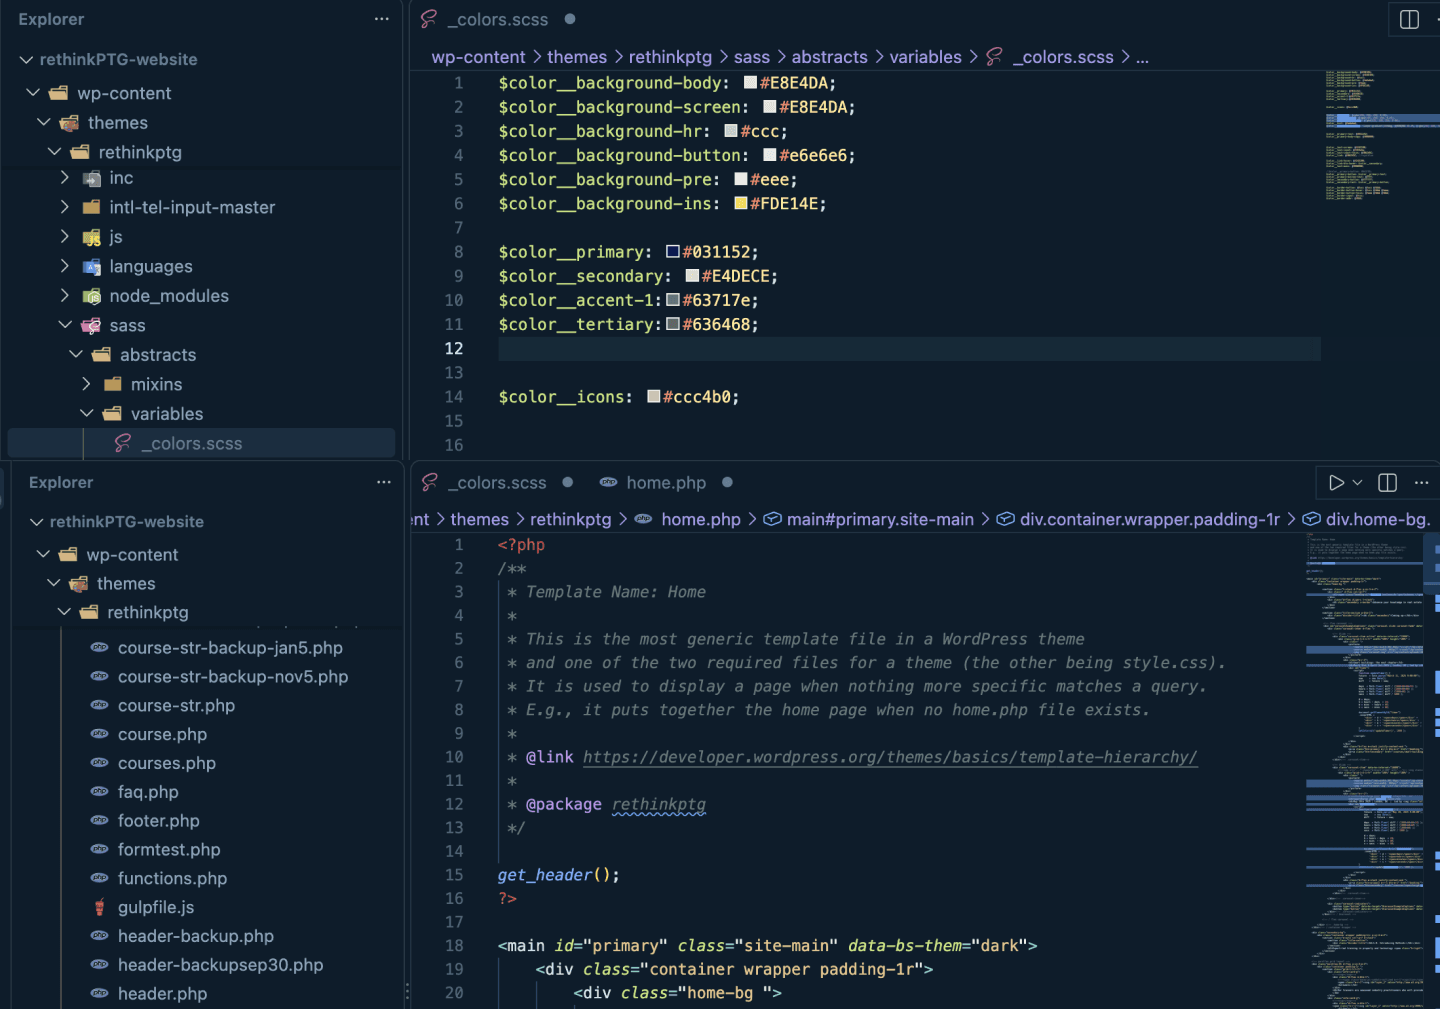Click the PHP icon beside faq.php
This screenshot has width=1440, height=1009.
[99, 791]
